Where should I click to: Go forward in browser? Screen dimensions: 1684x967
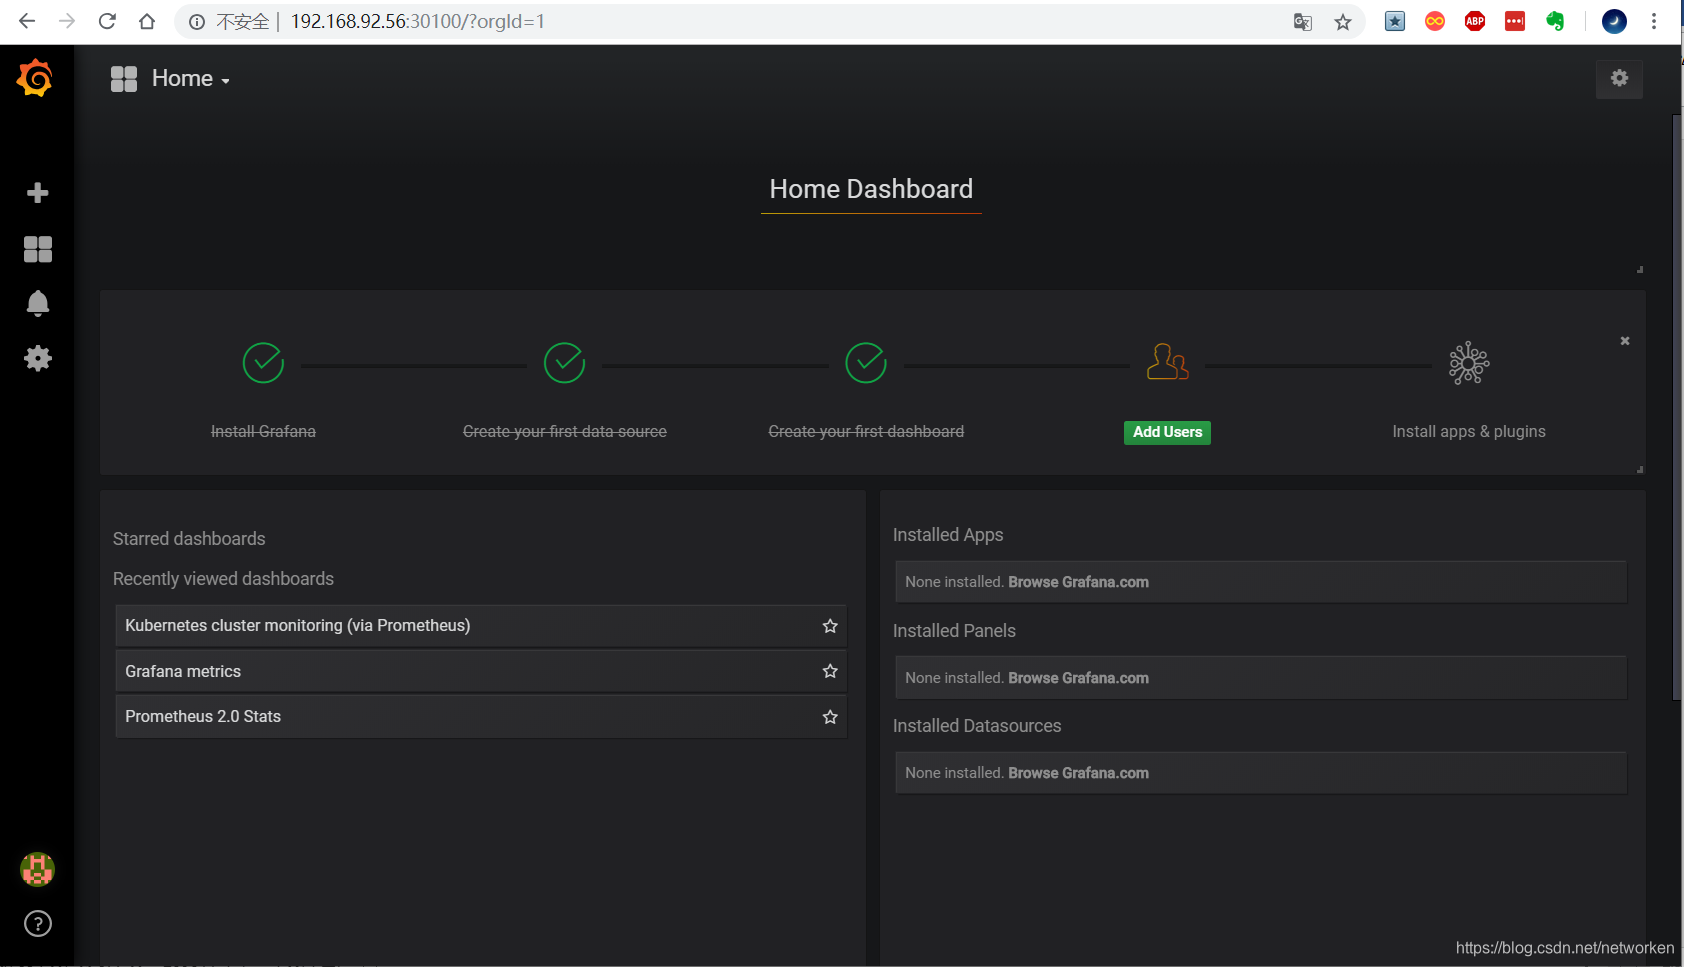click(x=67, y=21)
